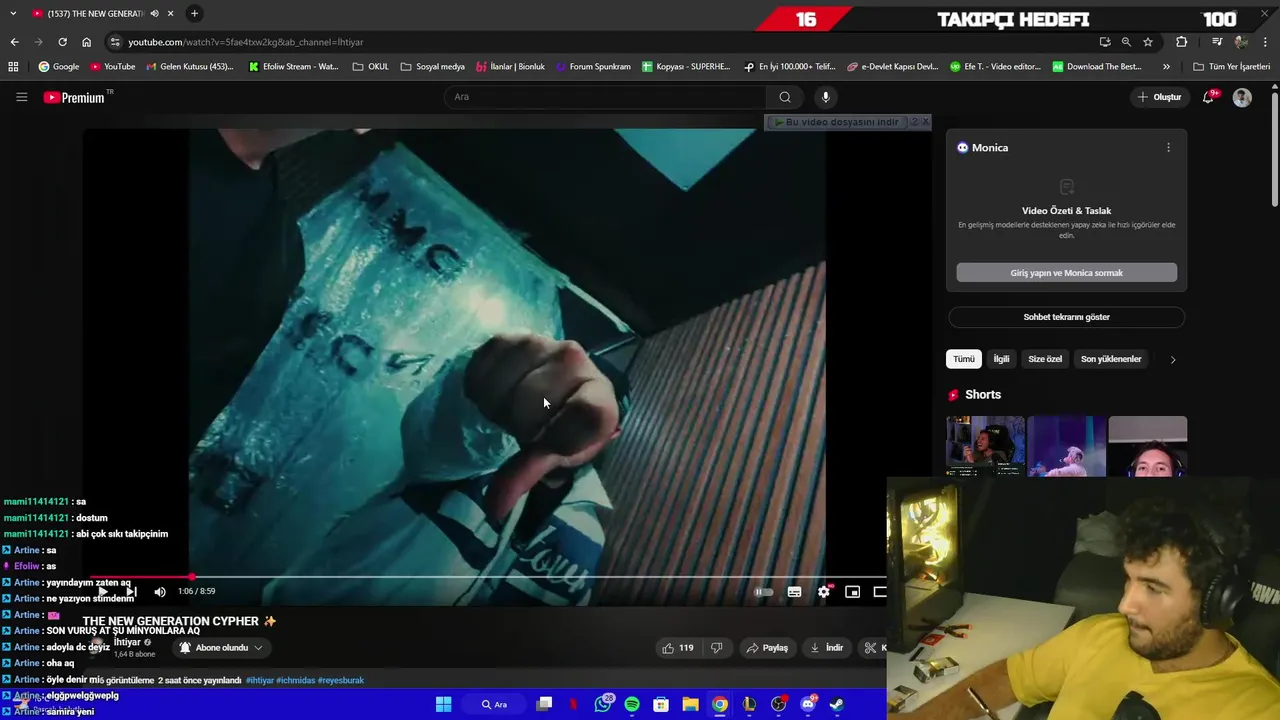This screenshot has width=1280, height=720.
Task: Expand filter chips with right arrow
Action: tap(1173, 359)
